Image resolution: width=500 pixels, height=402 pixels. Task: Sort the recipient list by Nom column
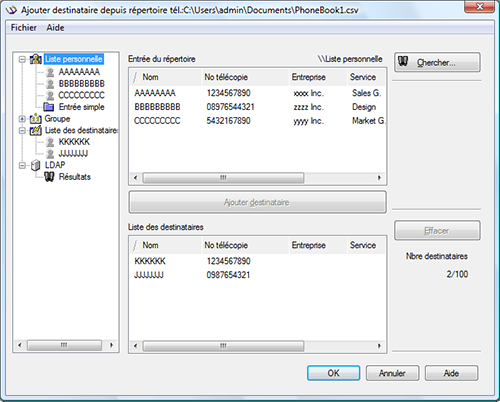click(x=166, y=245)
